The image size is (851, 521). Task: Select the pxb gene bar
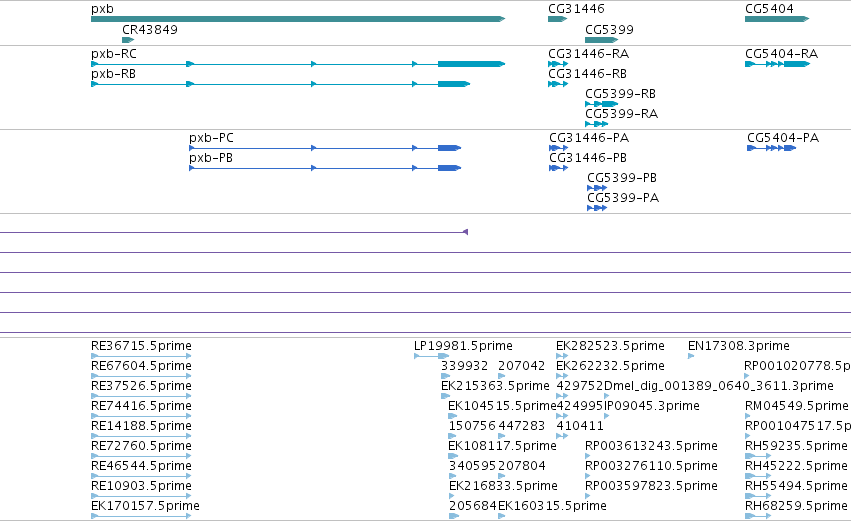pyautogui.click(x=298, y=19)
